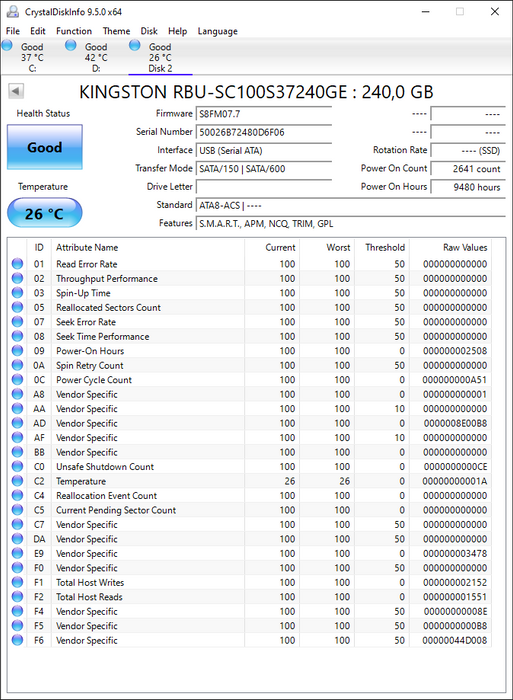513x700 pixels.
Task: Open the Theme menu
Action: pos(116,31)
